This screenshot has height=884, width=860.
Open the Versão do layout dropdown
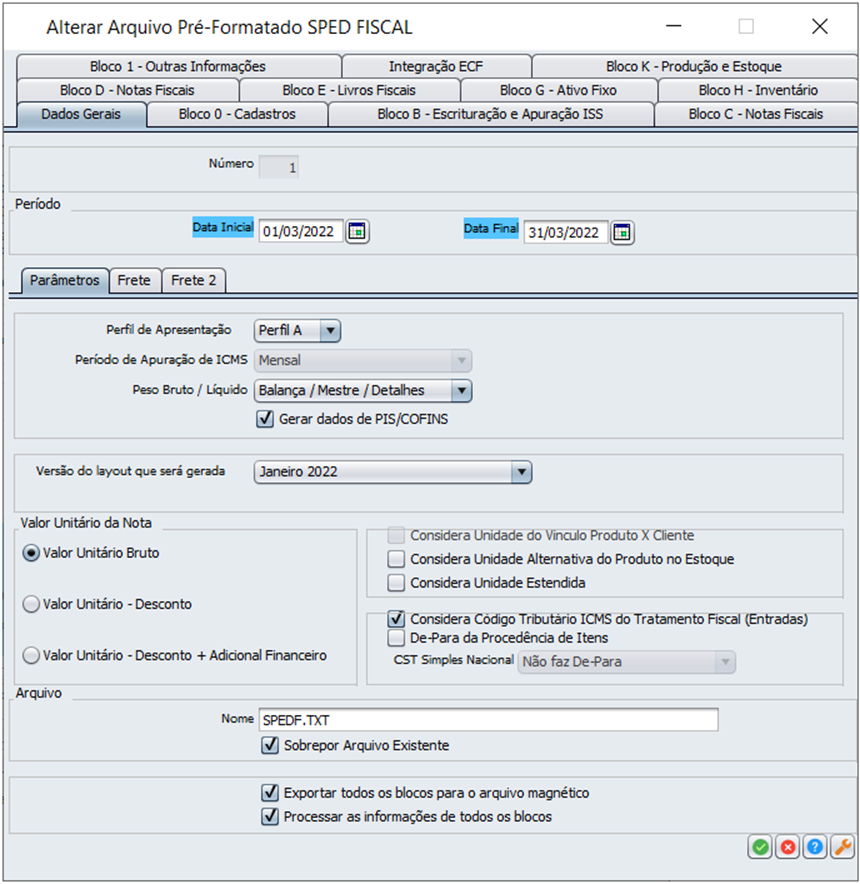coord(392,472)
